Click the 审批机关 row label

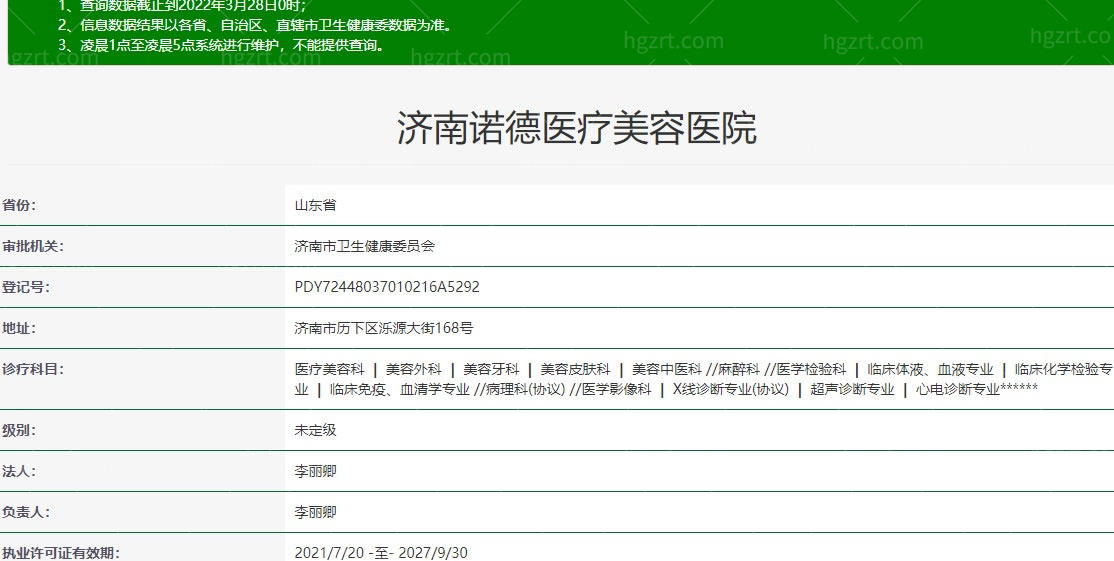32,246
